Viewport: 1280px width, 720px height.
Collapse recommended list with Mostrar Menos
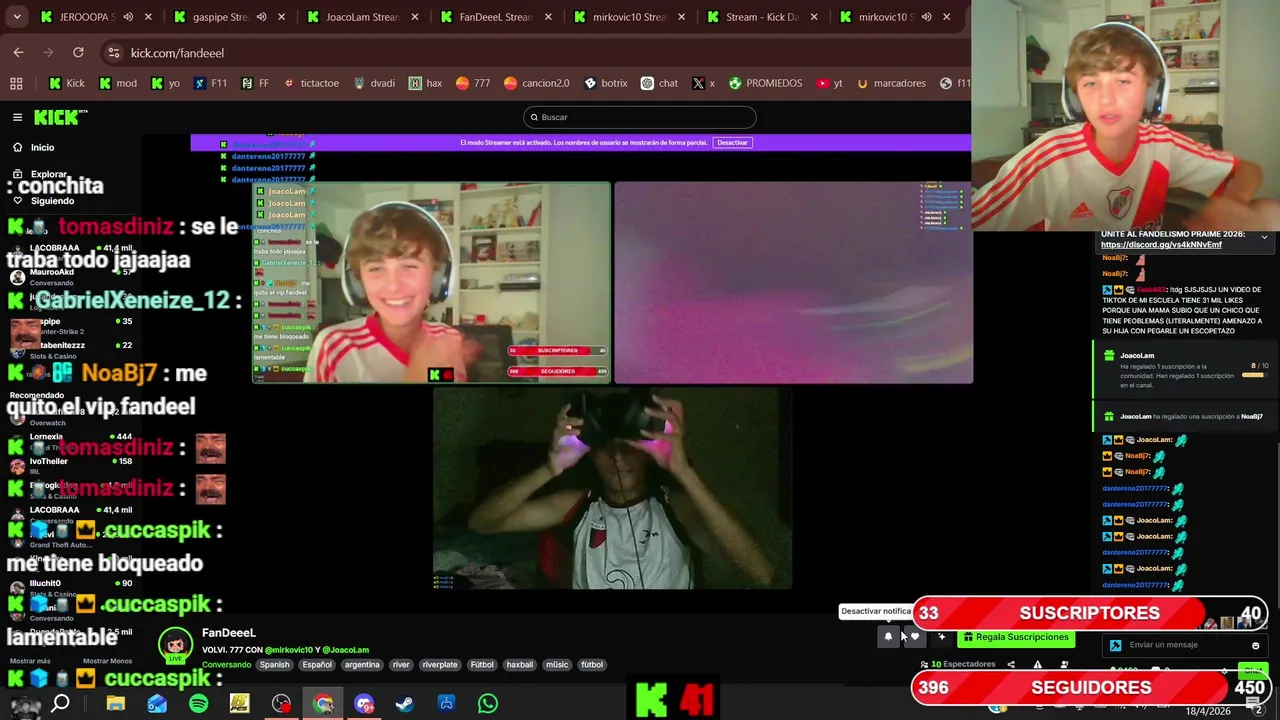tap(107, 661)
